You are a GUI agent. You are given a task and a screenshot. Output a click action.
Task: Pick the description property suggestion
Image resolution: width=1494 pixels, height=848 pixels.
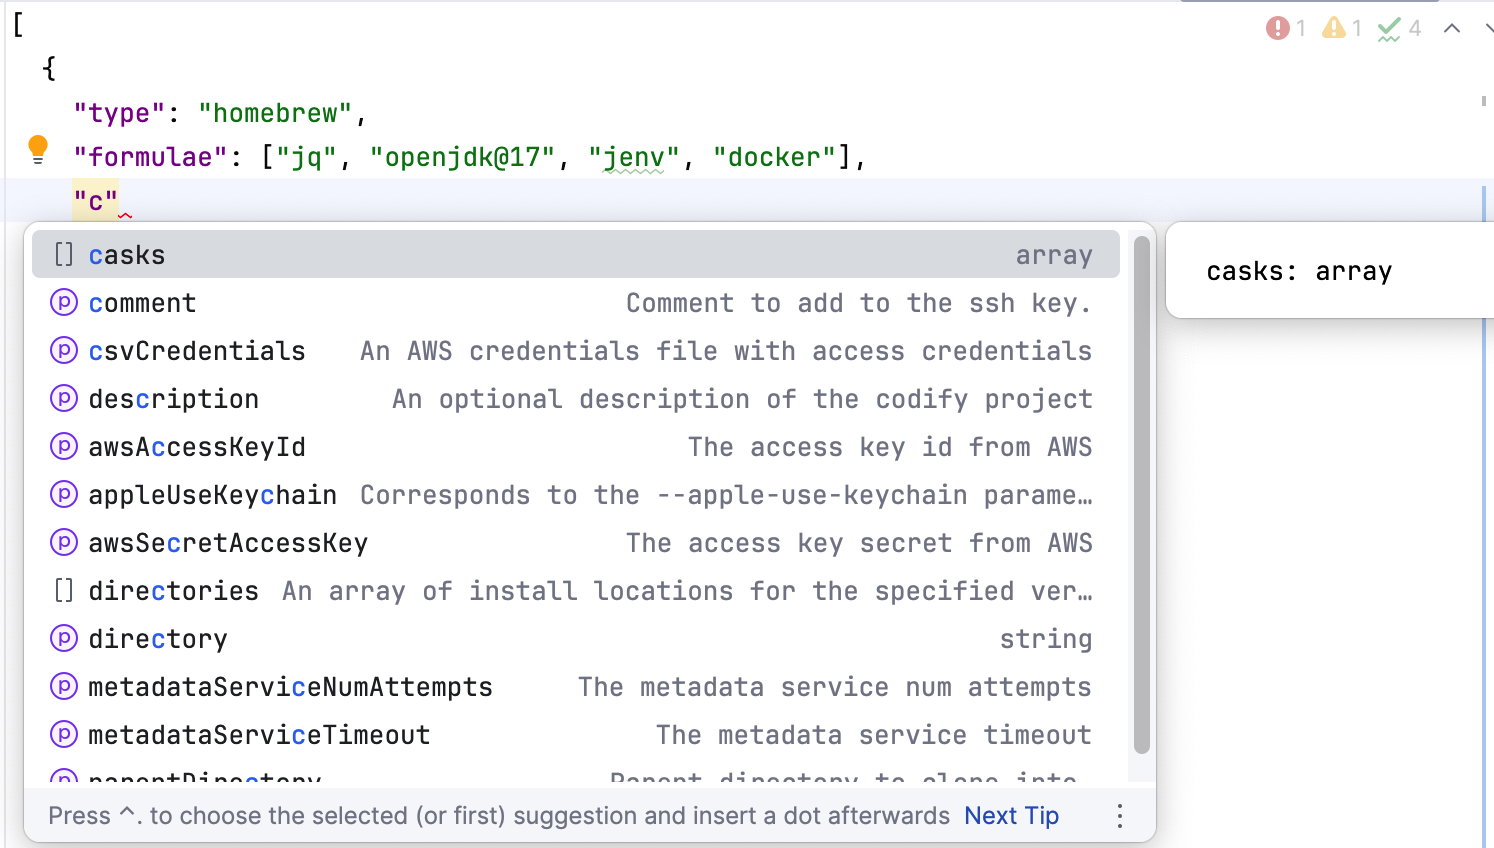tap(174, 399)
